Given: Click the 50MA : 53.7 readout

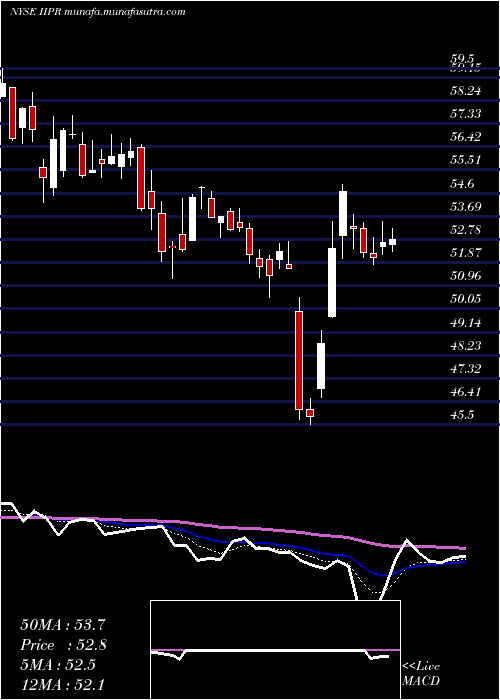Looking at the screenshot, I should pos(63,625).
